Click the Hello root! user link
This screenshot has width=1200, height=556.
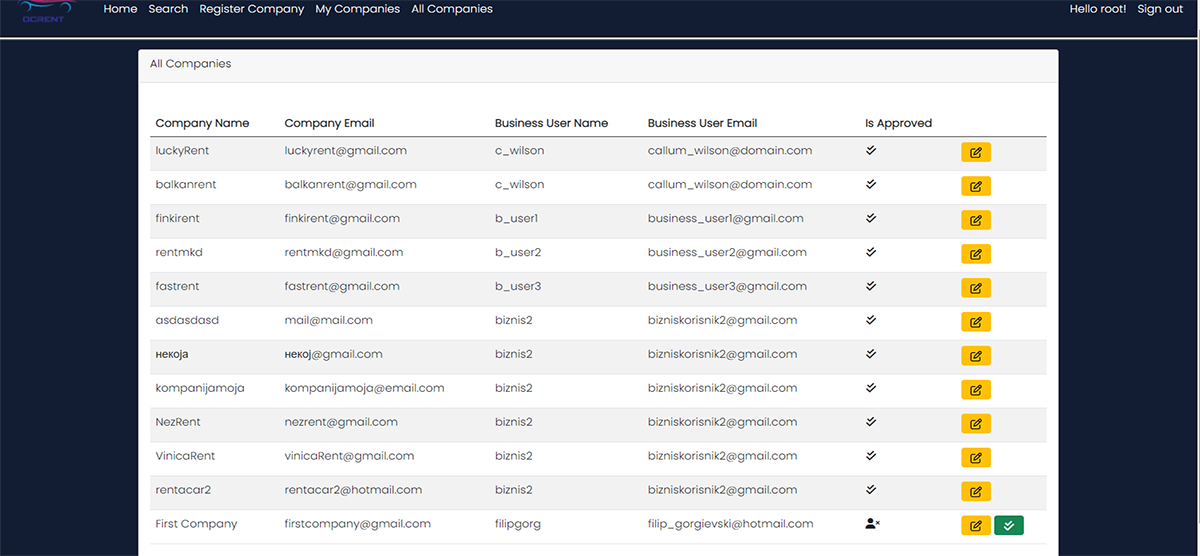pyautogui.click(x=1097, y=9)
